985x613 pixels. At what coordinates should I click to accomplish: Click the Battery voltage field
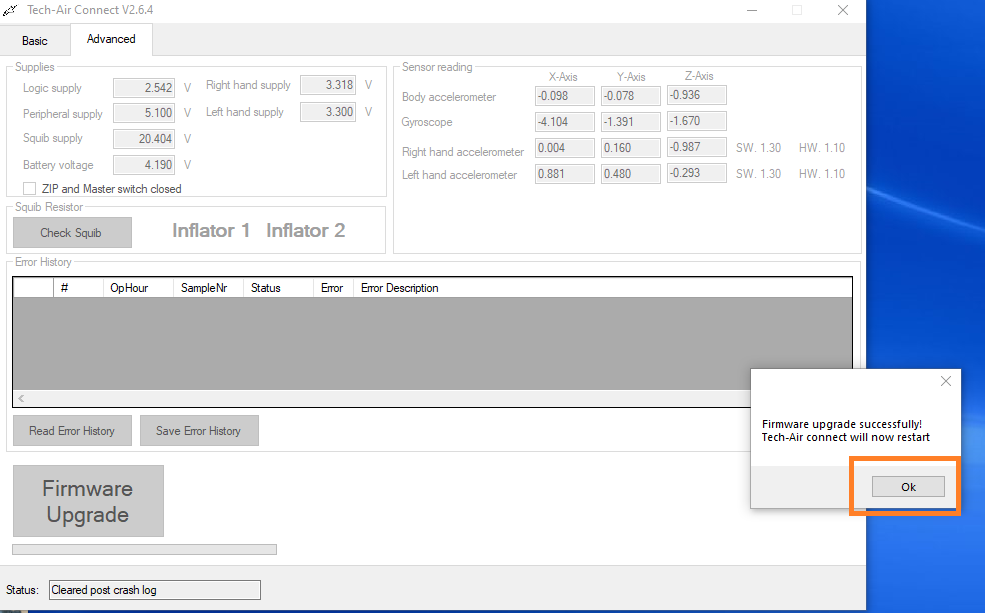(x=144, y=165)
